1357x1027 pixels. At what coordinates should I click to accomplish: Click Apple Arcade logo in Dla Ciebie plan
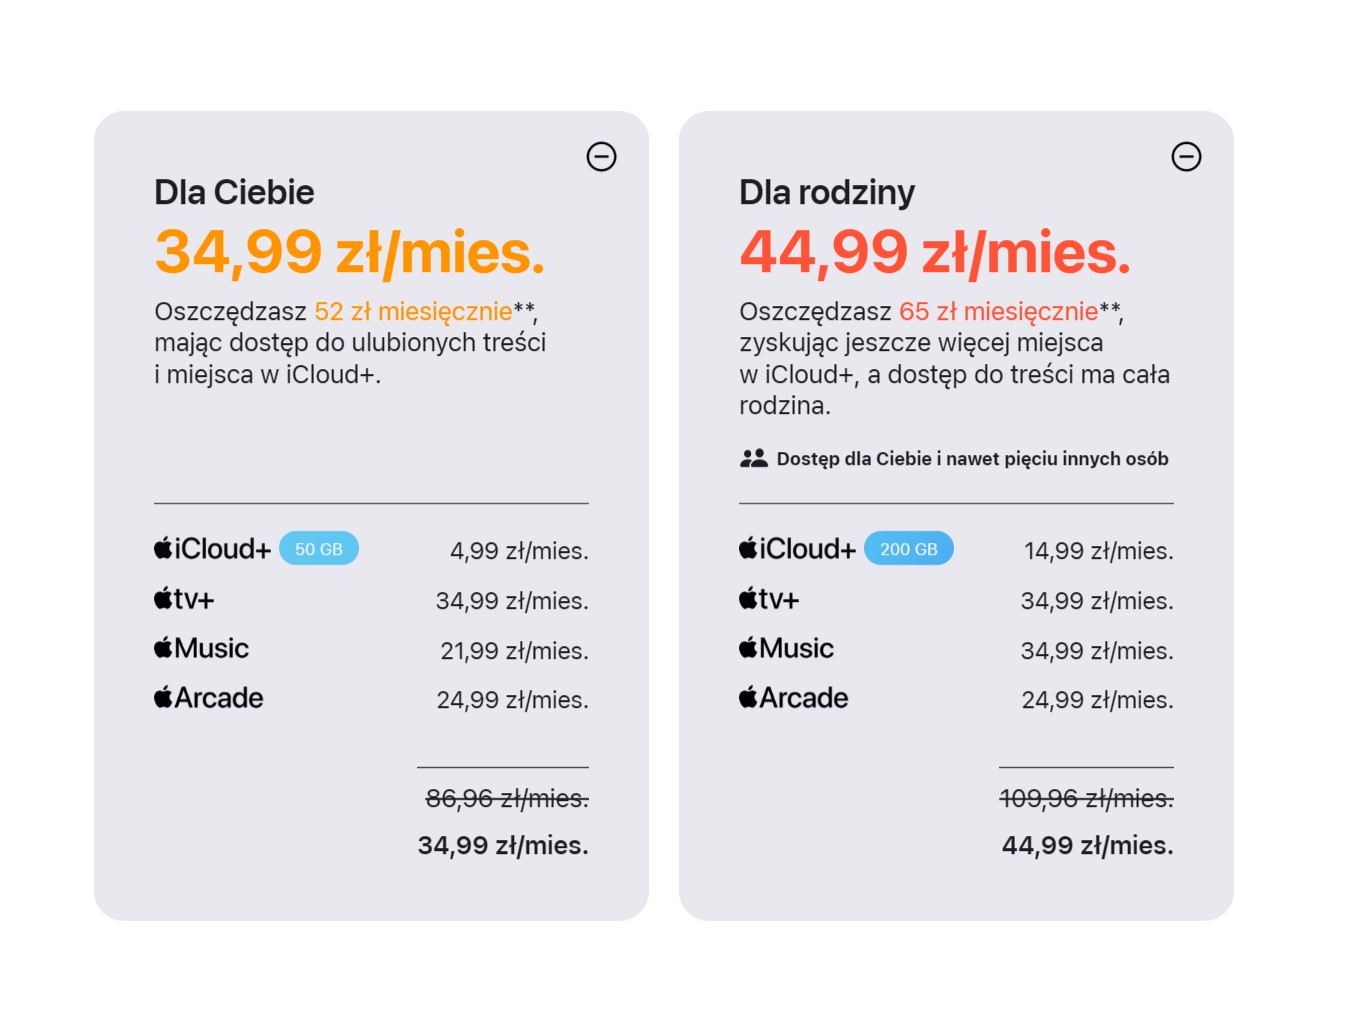pyautogui.click(x=208, y=698)
